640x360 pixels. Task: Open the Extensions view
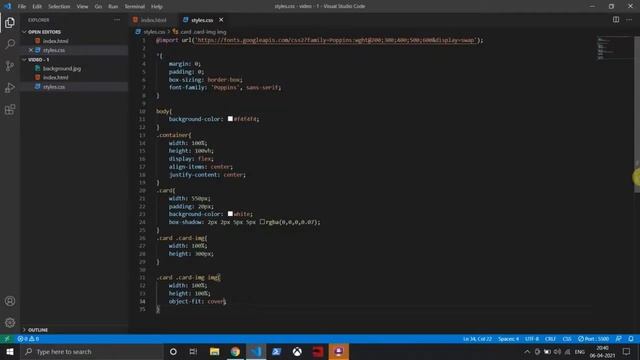pos(10,109)
